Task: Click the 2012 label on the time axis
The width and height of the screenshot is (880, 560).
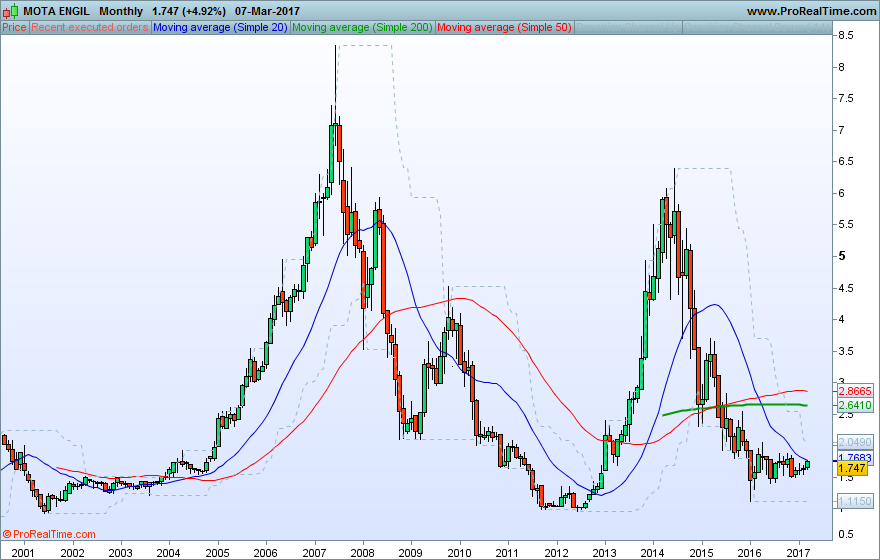Action: click(x=557, y=553)
